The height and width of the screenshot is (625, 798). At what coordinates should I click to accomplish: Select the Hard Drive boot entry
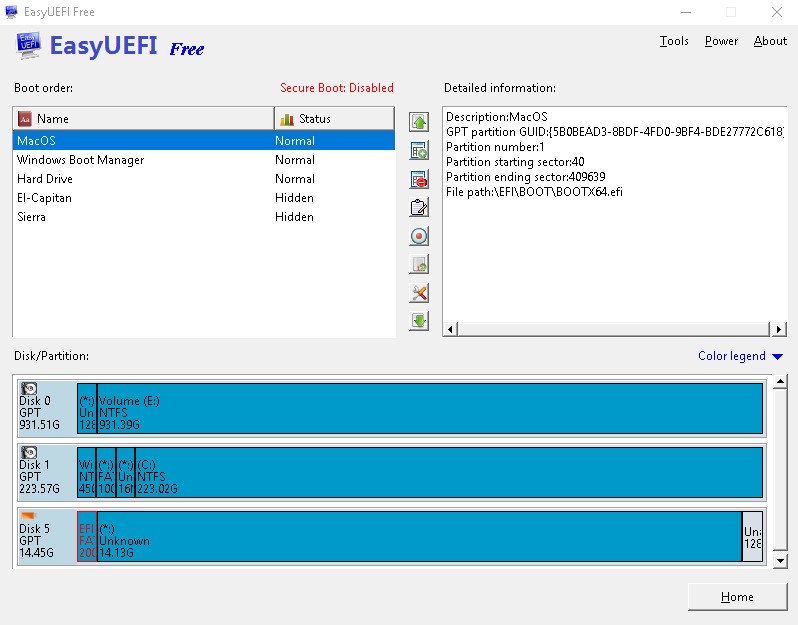click(x=204, y=179)
